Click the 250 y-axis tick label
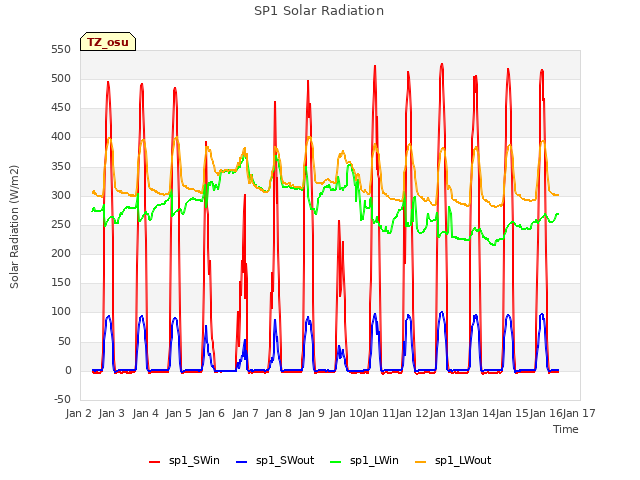This screenshot has height=480, width=640. point(61,224)
